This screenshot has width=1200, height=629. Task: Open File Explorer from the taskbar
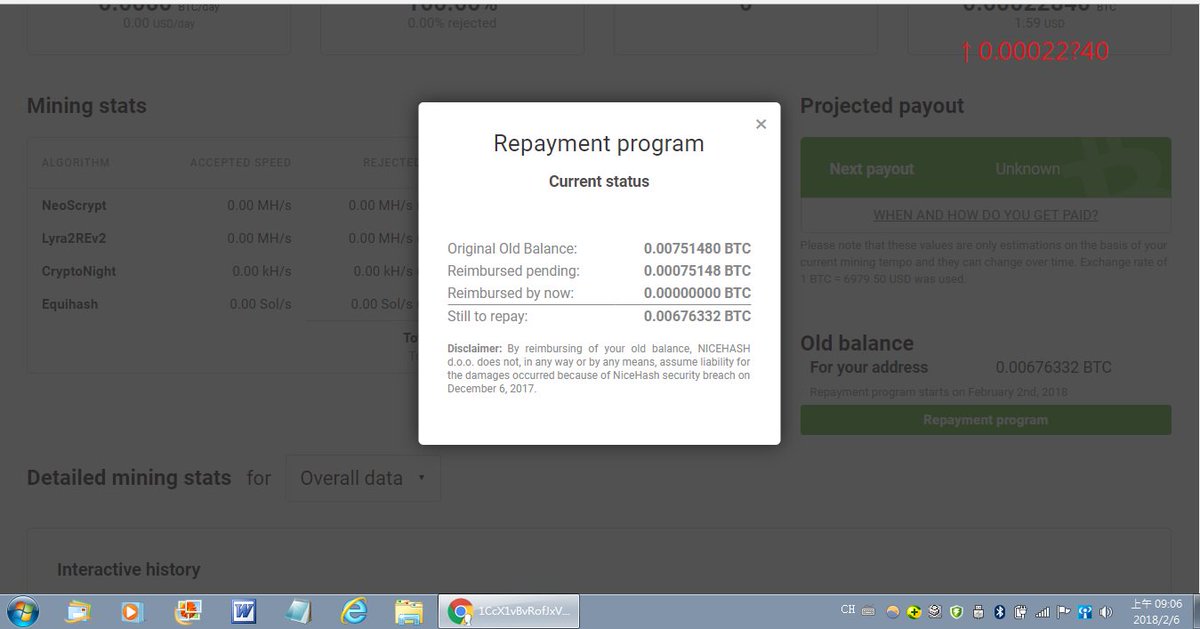pos(408,611)
